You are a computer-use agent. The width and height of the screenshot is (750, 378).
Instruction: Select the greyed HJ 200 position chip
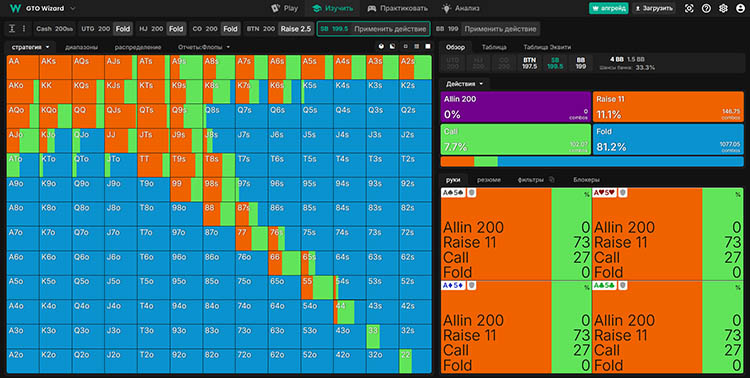(x=478, y=63)
